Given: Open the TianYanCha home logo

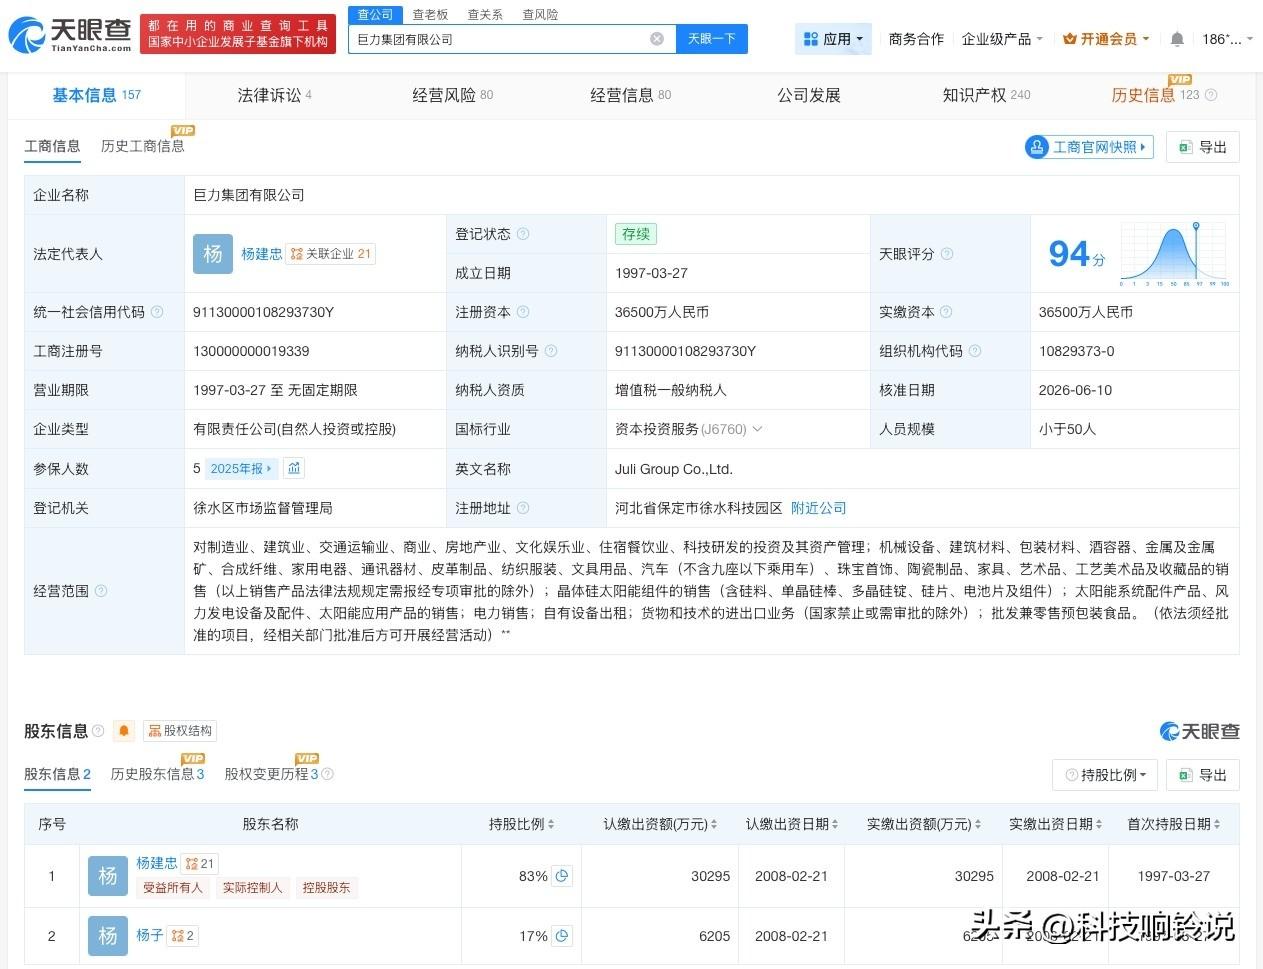Looking at the screenshot, I should pos(69,36).
